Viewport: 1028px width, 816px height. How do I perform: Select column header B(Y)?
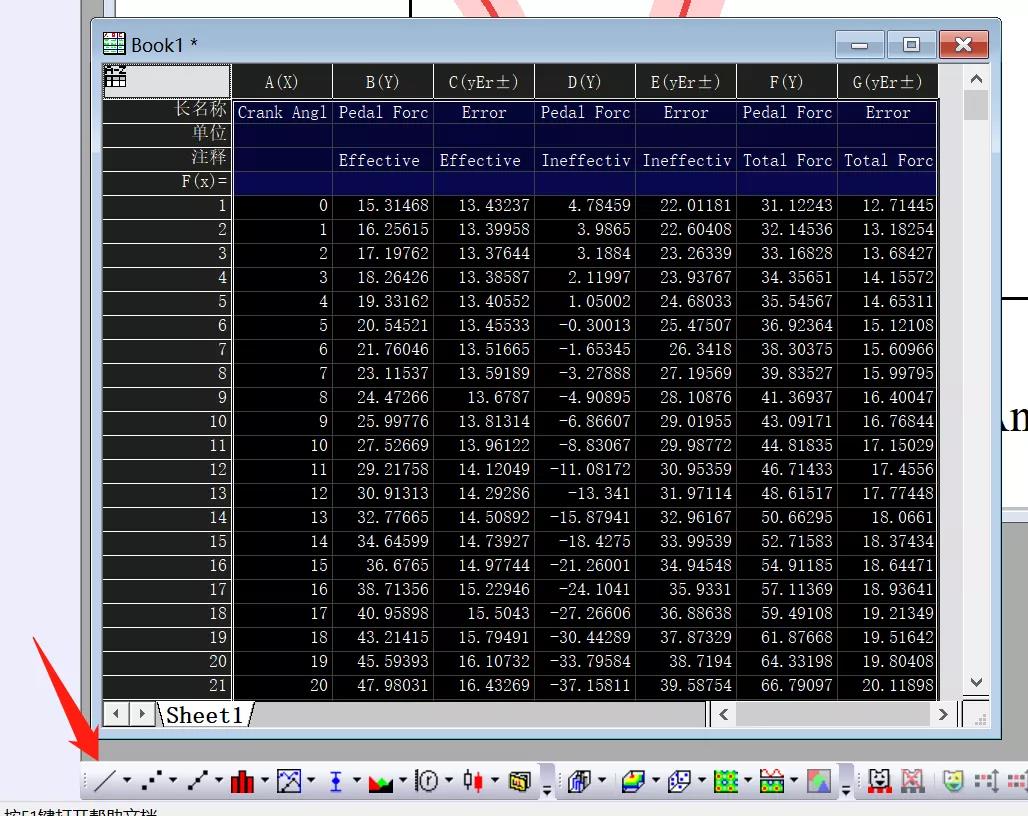(x=383, y=82)
